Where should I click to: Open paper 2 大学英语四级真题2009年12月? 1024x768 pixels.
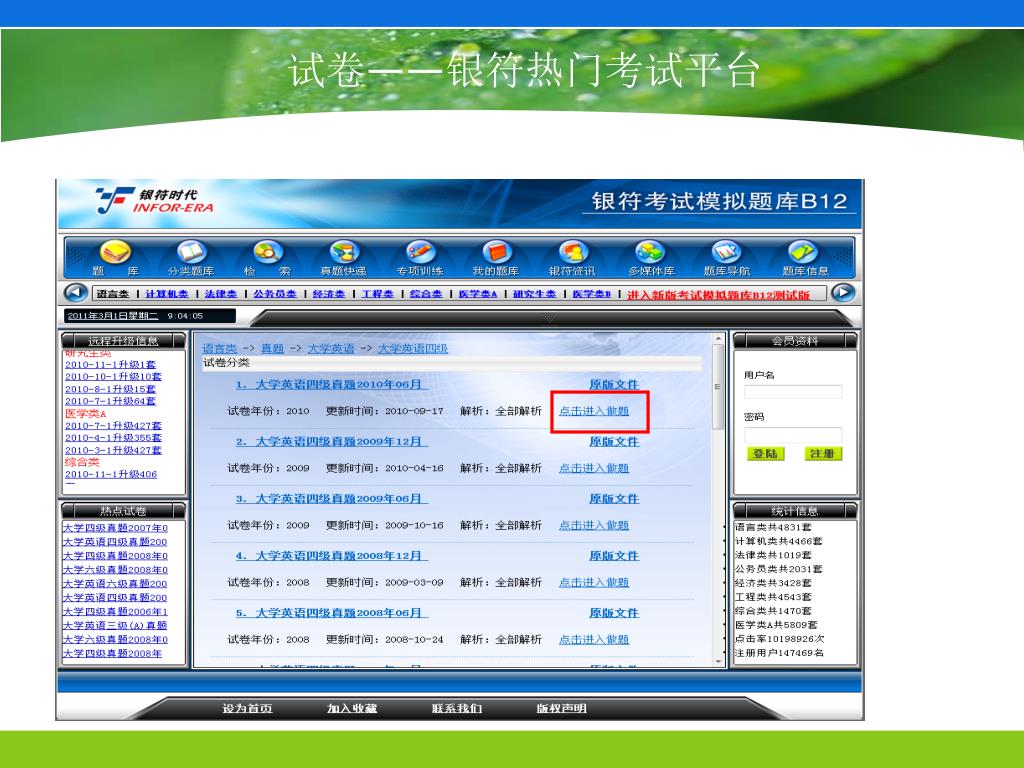click(332, 441)
